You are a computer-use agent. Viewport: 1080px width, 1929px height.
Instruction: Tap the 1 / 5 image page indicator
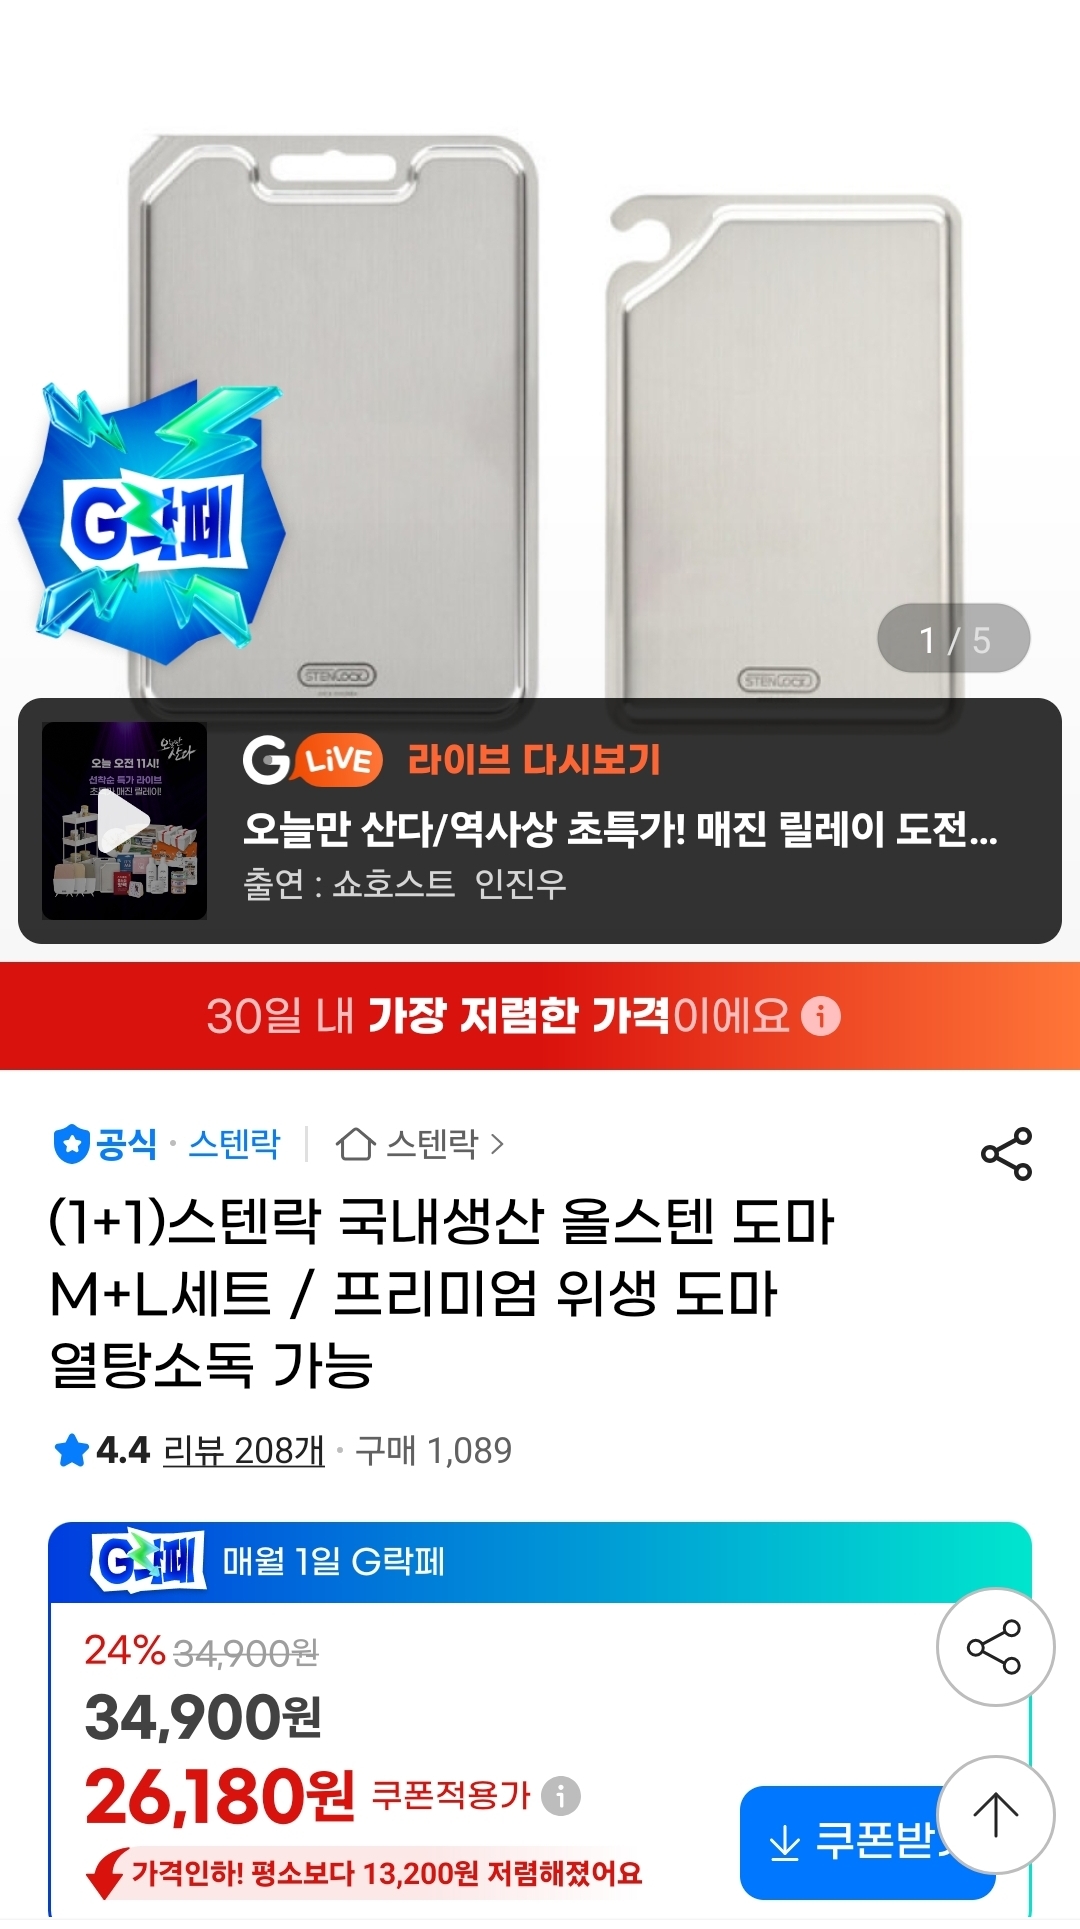tap(954, 639)
